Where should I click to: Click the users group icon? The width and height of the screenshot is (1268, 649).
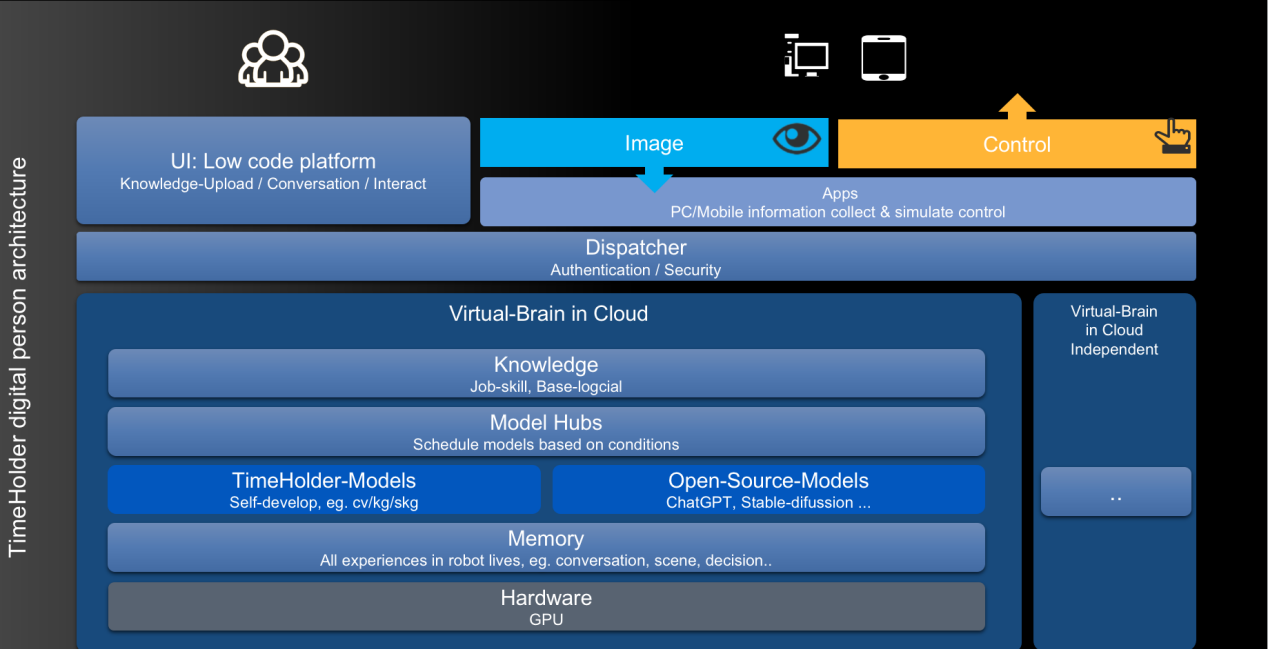(273, 59)
